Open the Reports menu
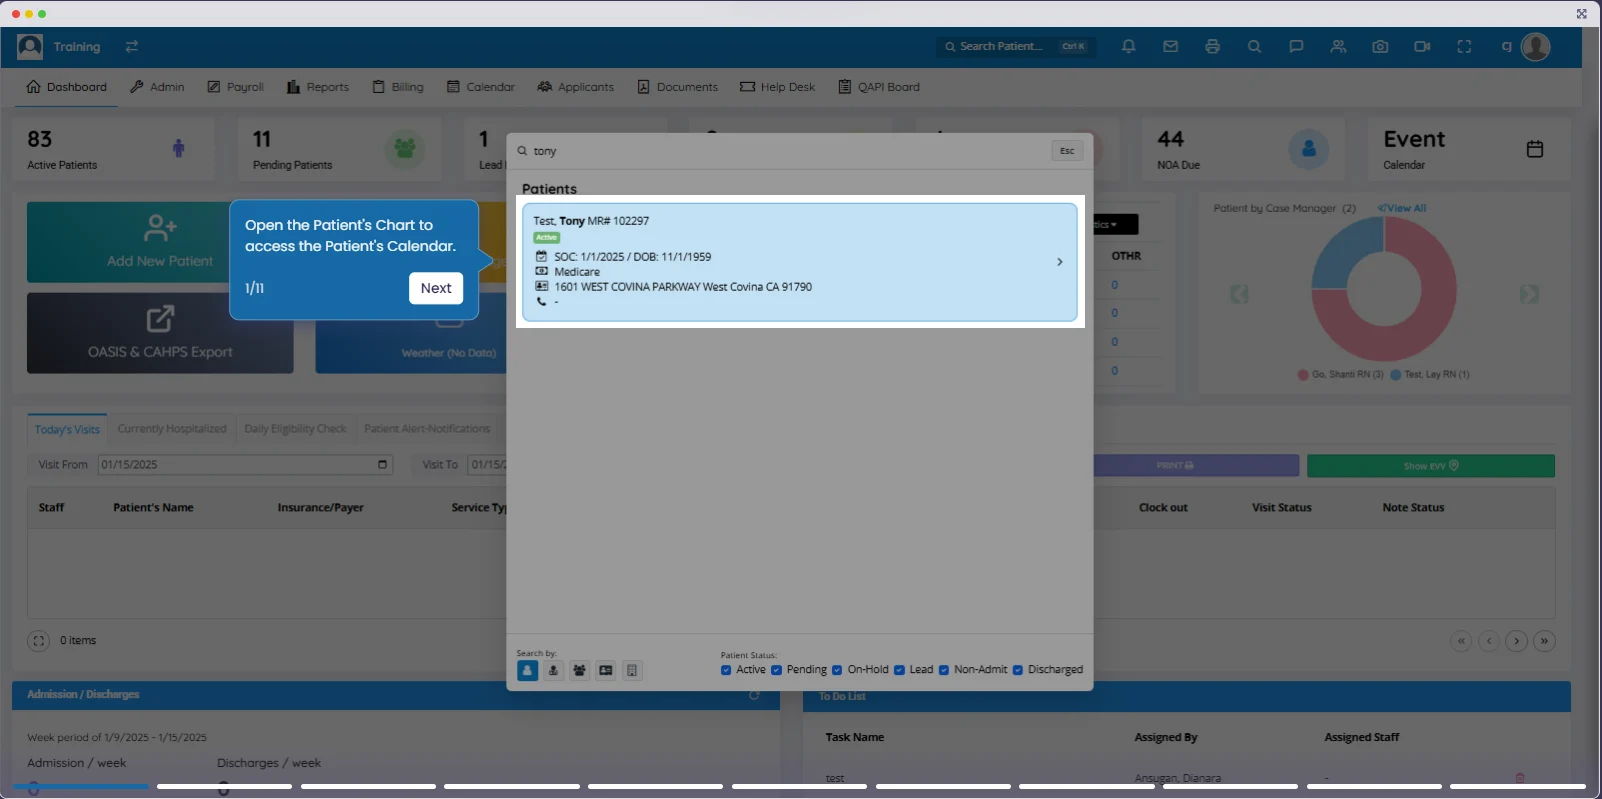Screen dimensions: 1602x799 317,87
